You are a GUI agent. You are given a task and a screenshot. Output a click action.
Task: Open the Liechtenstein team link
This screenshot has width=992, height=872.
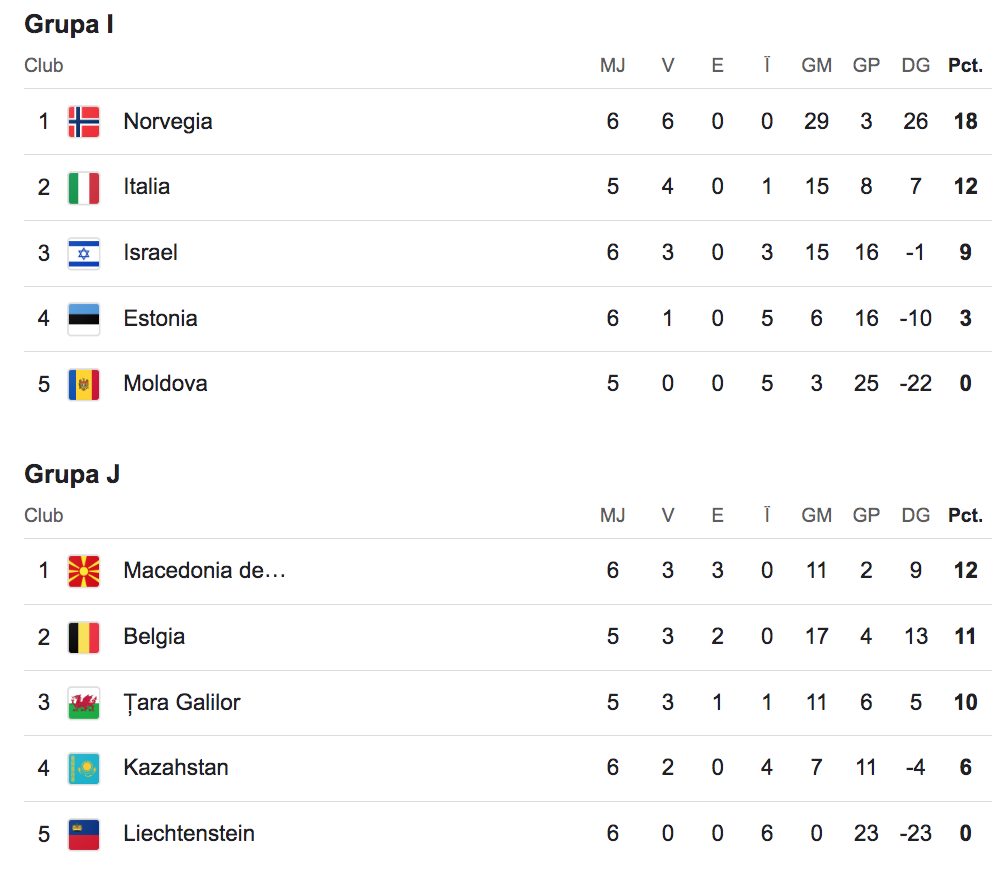189,834
